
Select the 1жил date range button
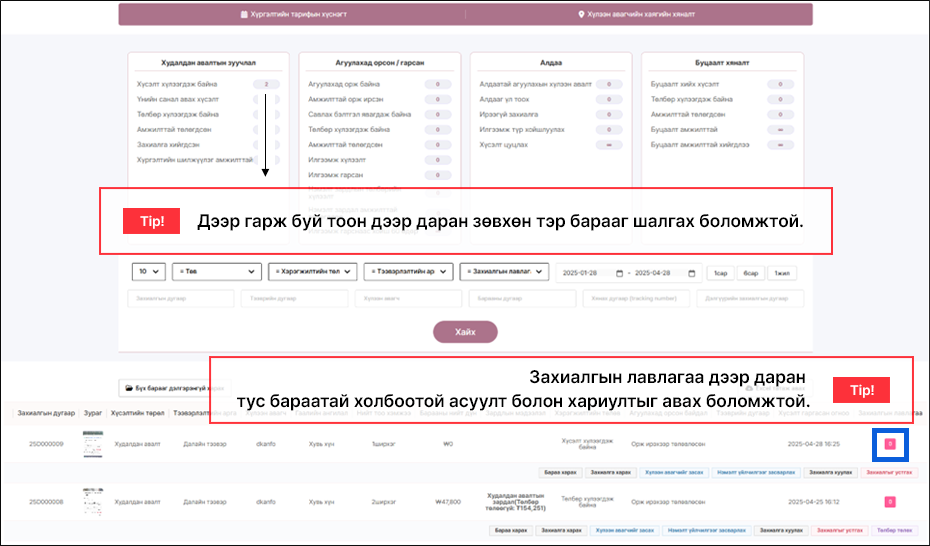tap(783, 272)
